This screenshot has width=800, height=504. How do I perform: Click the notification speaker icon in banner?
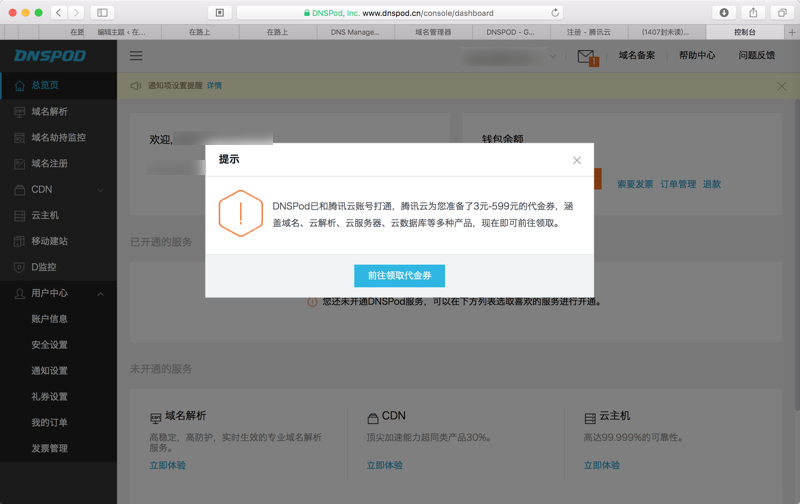click(x=135, y=86)
